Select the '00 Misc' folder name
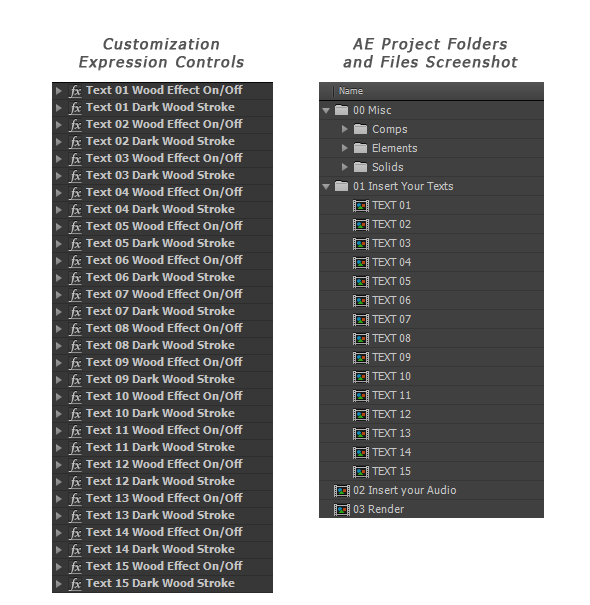 (372, 110)
